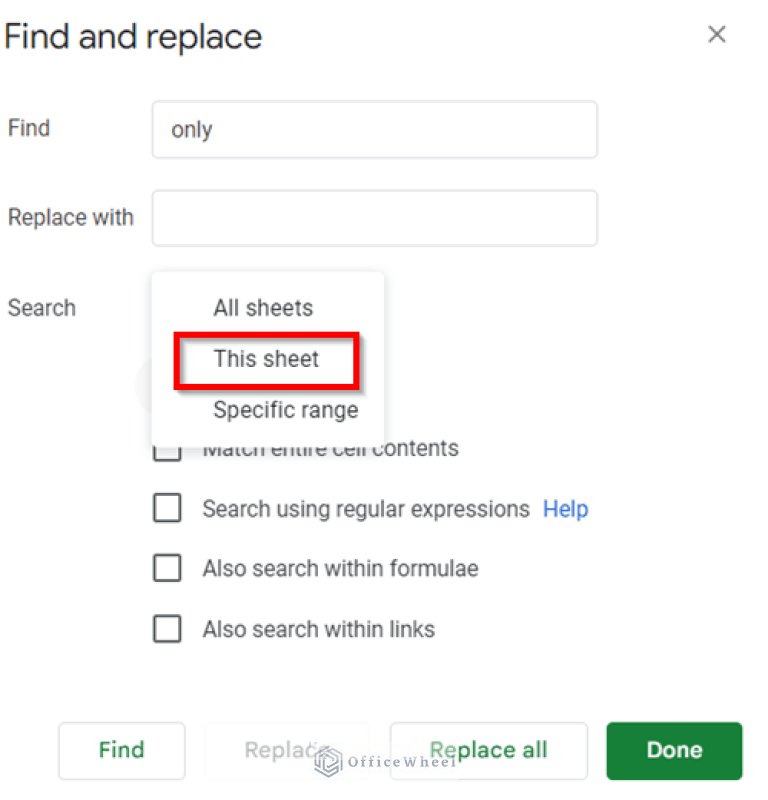Viewport: 768px width, 800px height.
Task: Click the Find button
Action: click(x=121, y=750)
